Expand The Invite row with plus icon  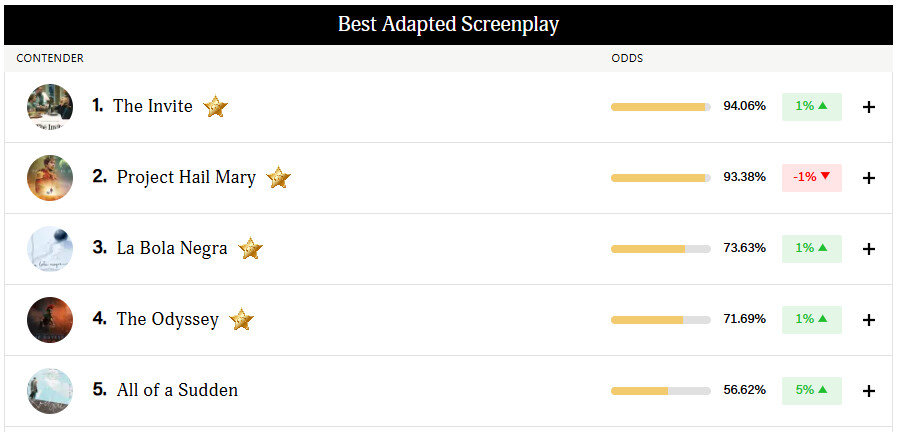[869, 107]
